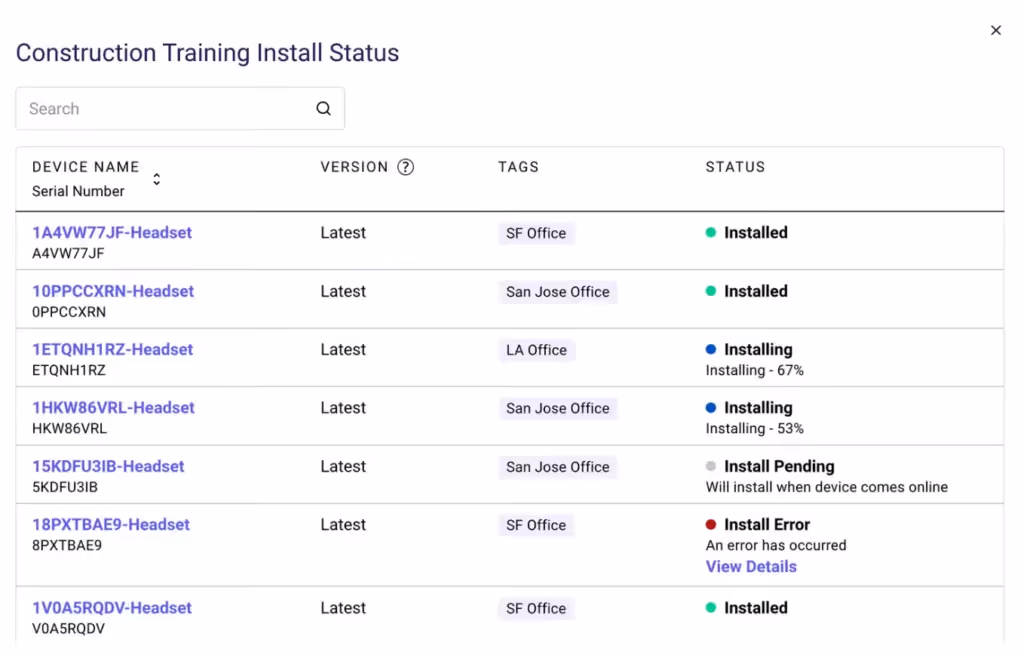Click serial number HKW86VRL
The height and width of the screenshot is (655, 1024).
click(69, 428)
